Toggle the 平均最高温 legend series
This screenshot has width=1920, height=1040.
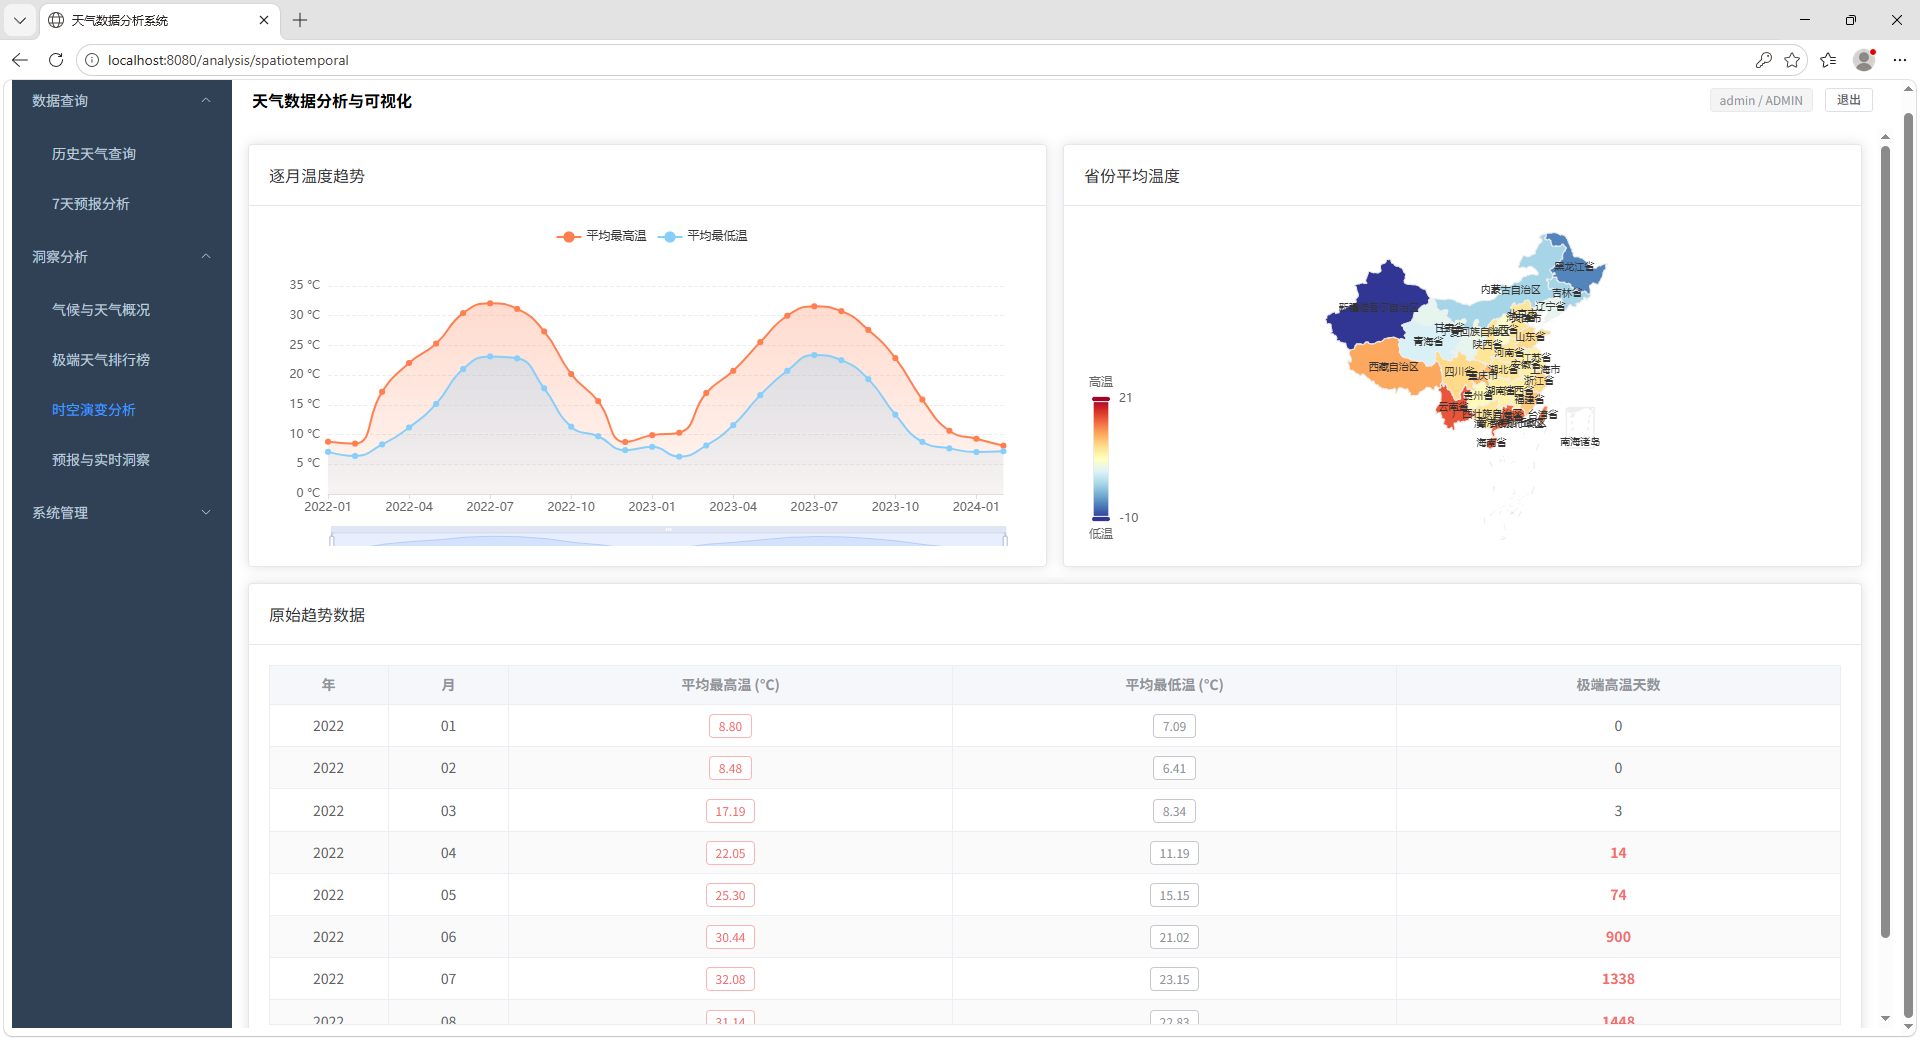click(x=602, y=236)
